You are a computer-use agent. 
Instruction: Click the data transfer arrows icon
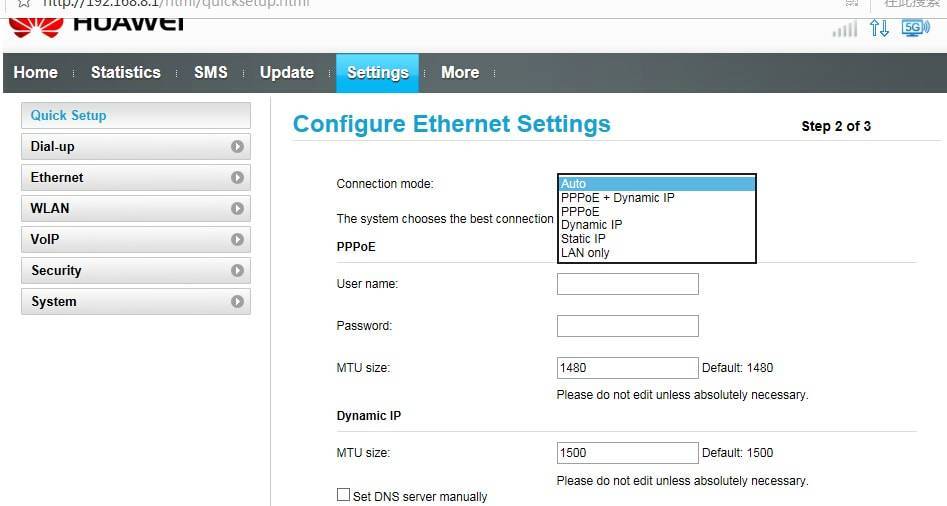click(879, 28)
